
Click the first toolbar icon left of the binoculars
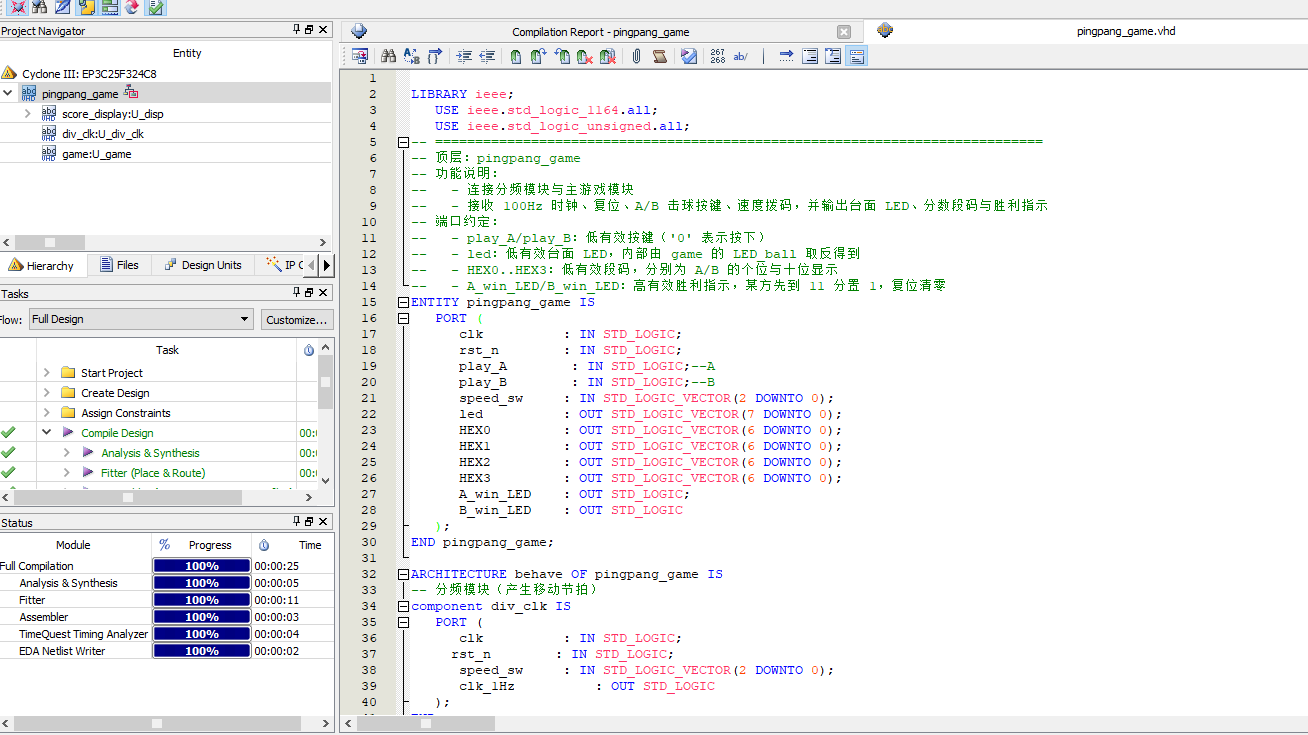click(360, 56)
